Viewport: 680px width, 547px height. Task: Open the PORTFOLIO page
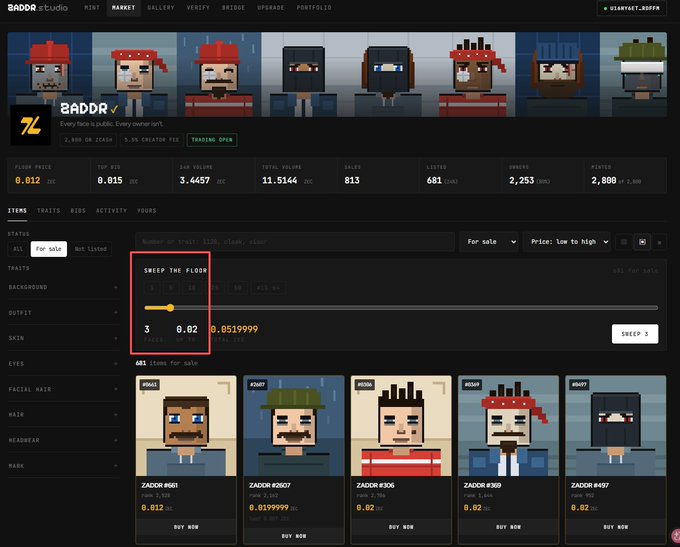tap(314, 8)
